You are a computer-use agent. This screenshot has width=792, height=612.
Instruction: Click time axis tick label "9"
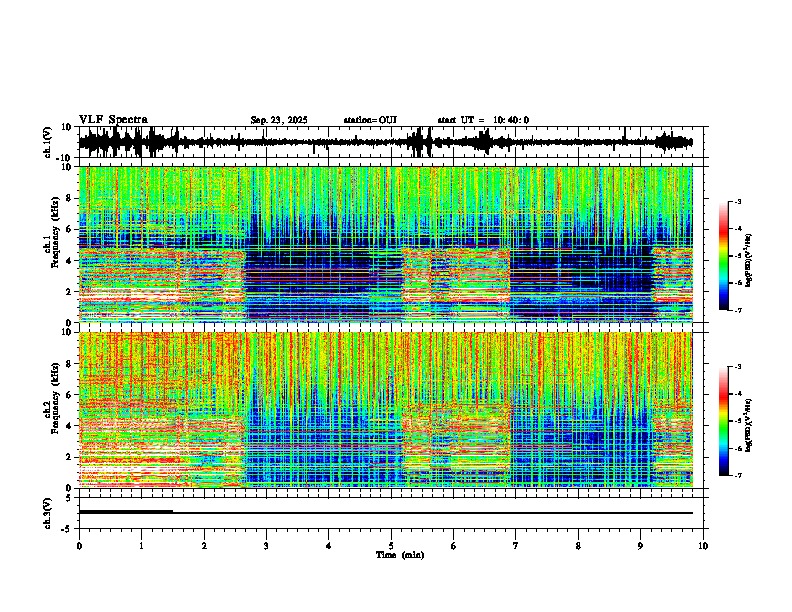click(640, 546)
